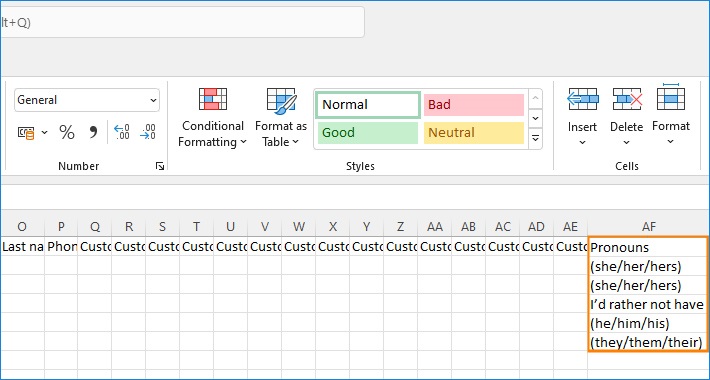Select column AE header

[571, 226]
